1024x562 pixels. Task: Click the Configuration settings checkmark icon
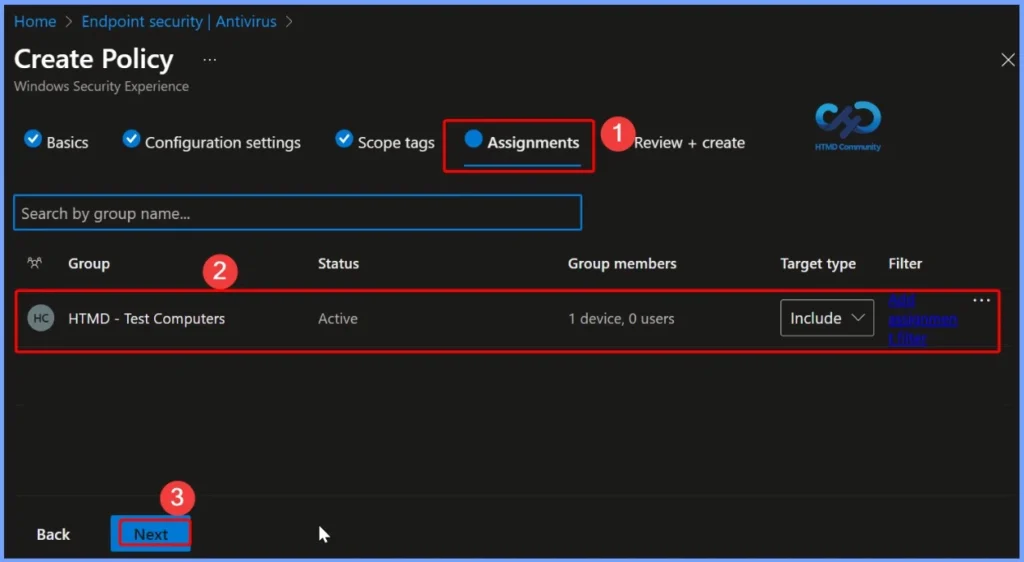tap(131, 138)
